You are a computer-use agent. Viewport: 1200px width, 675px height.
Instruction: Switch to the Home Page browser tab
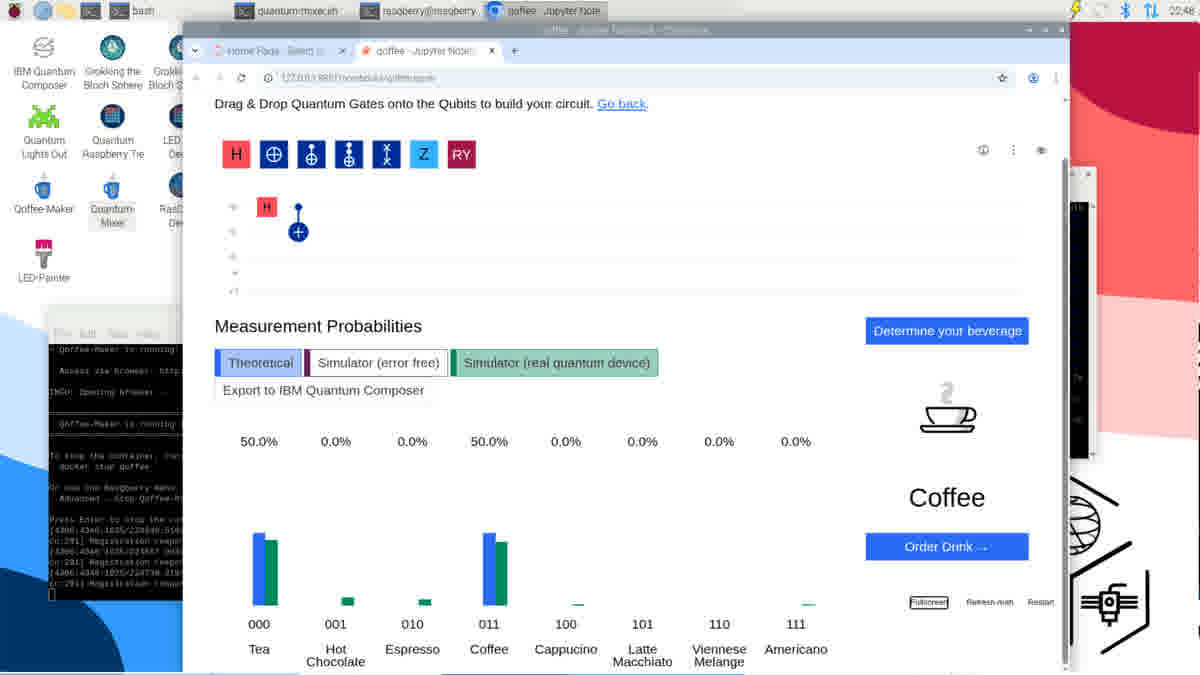click(279, 50)
